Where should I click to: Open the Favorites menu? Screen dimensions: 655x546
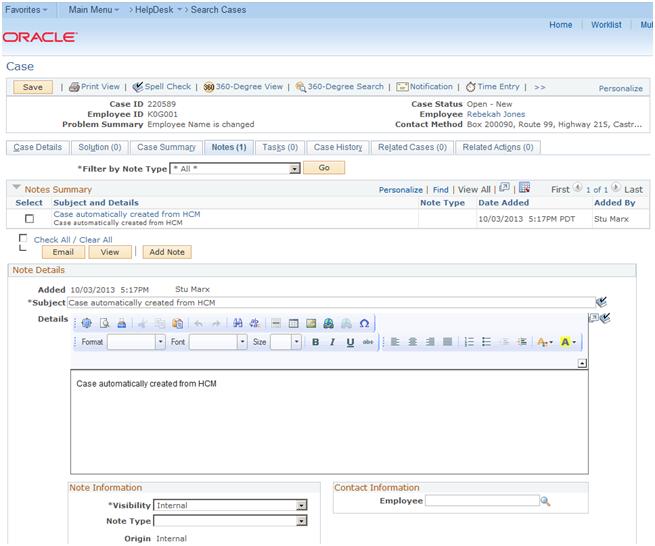[26, 10]
